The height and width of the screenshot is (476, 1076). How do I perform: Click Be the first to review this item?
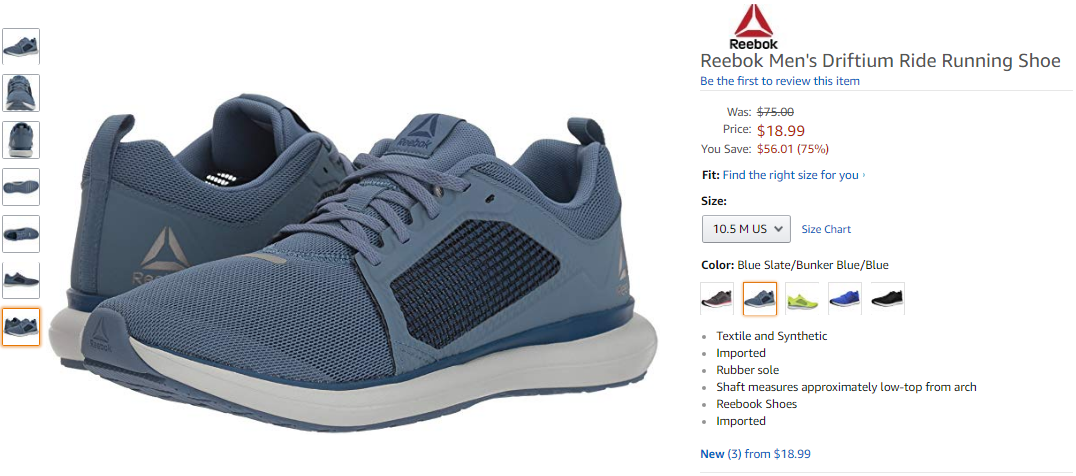[x=780, y=81]
